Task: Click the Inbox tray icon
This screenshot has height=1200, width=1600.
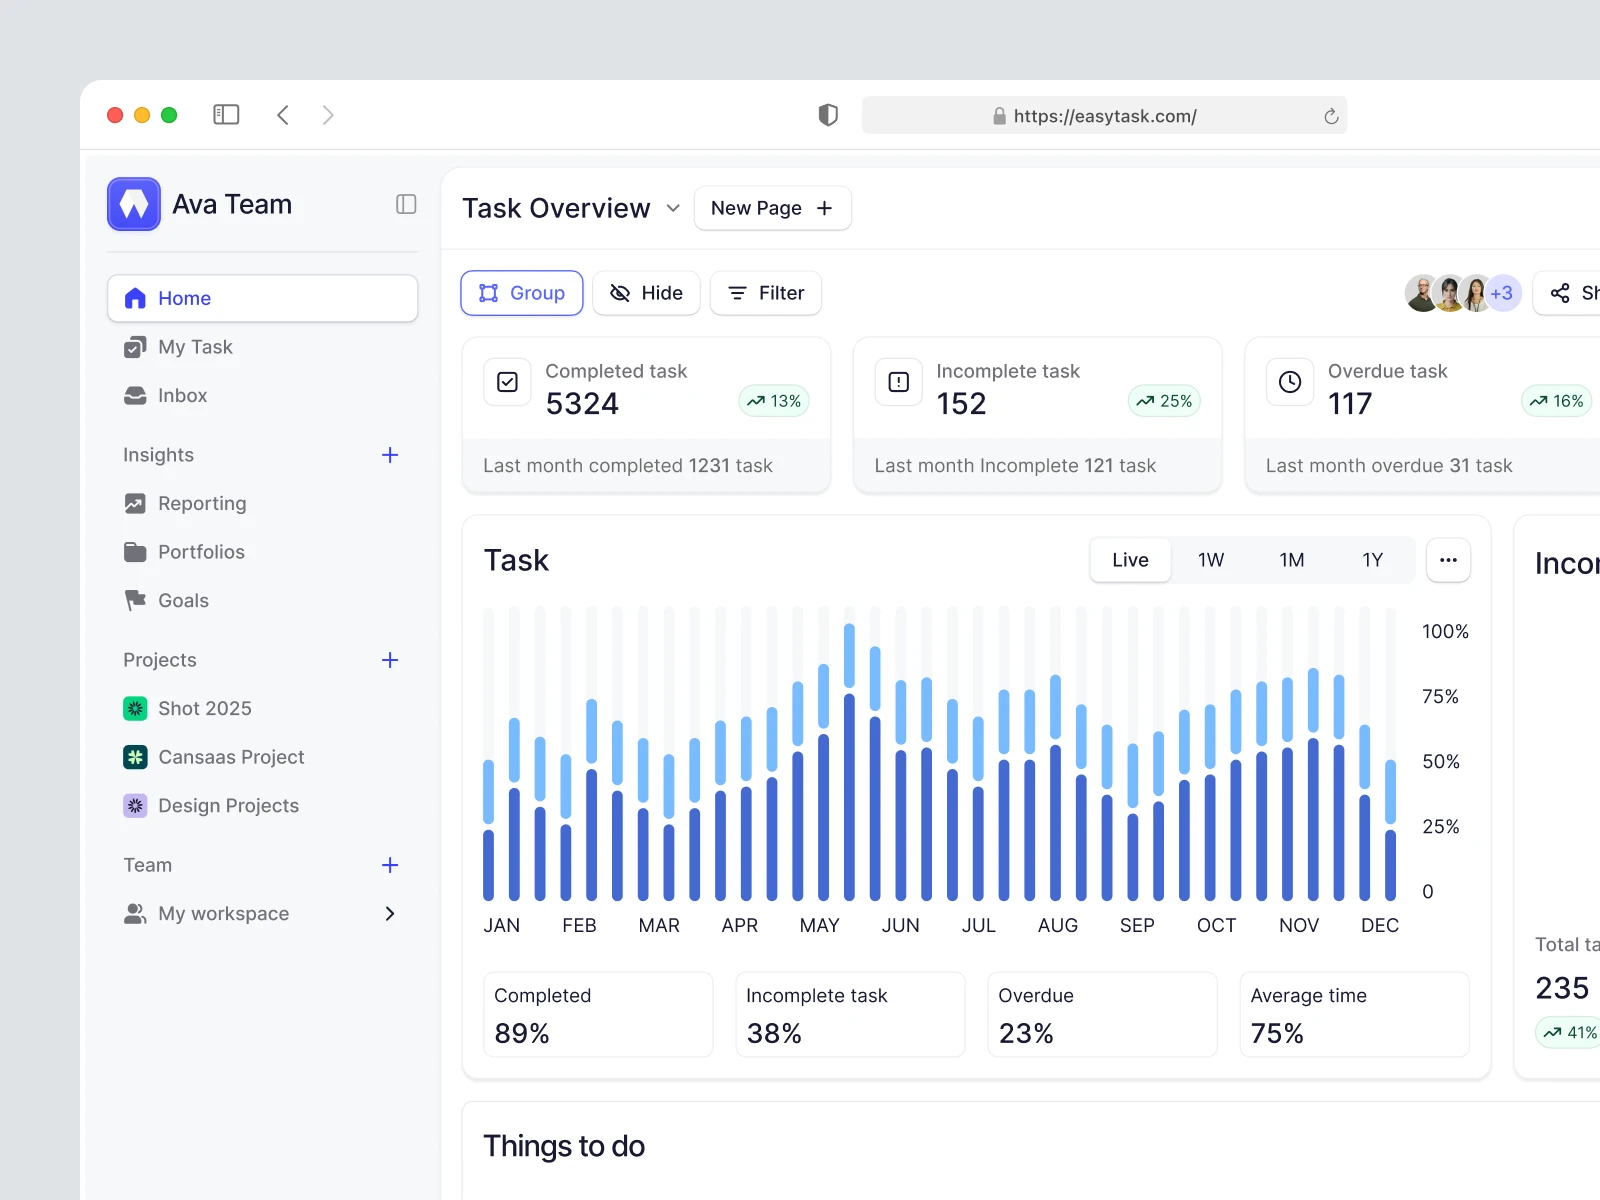Action: tap(135, 395)
